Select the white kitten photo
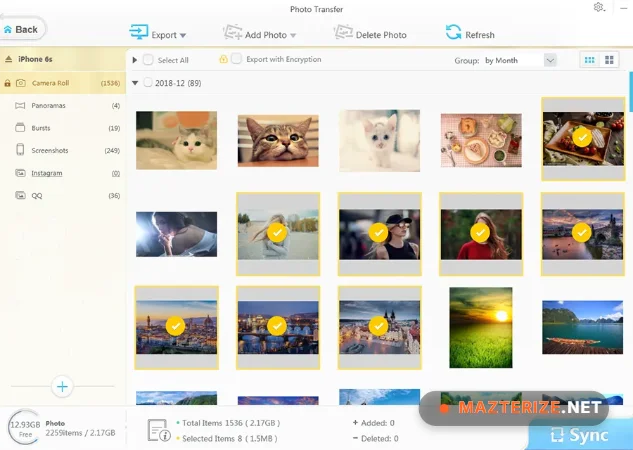Screen dimensions: 633x450 pos(379,140)
